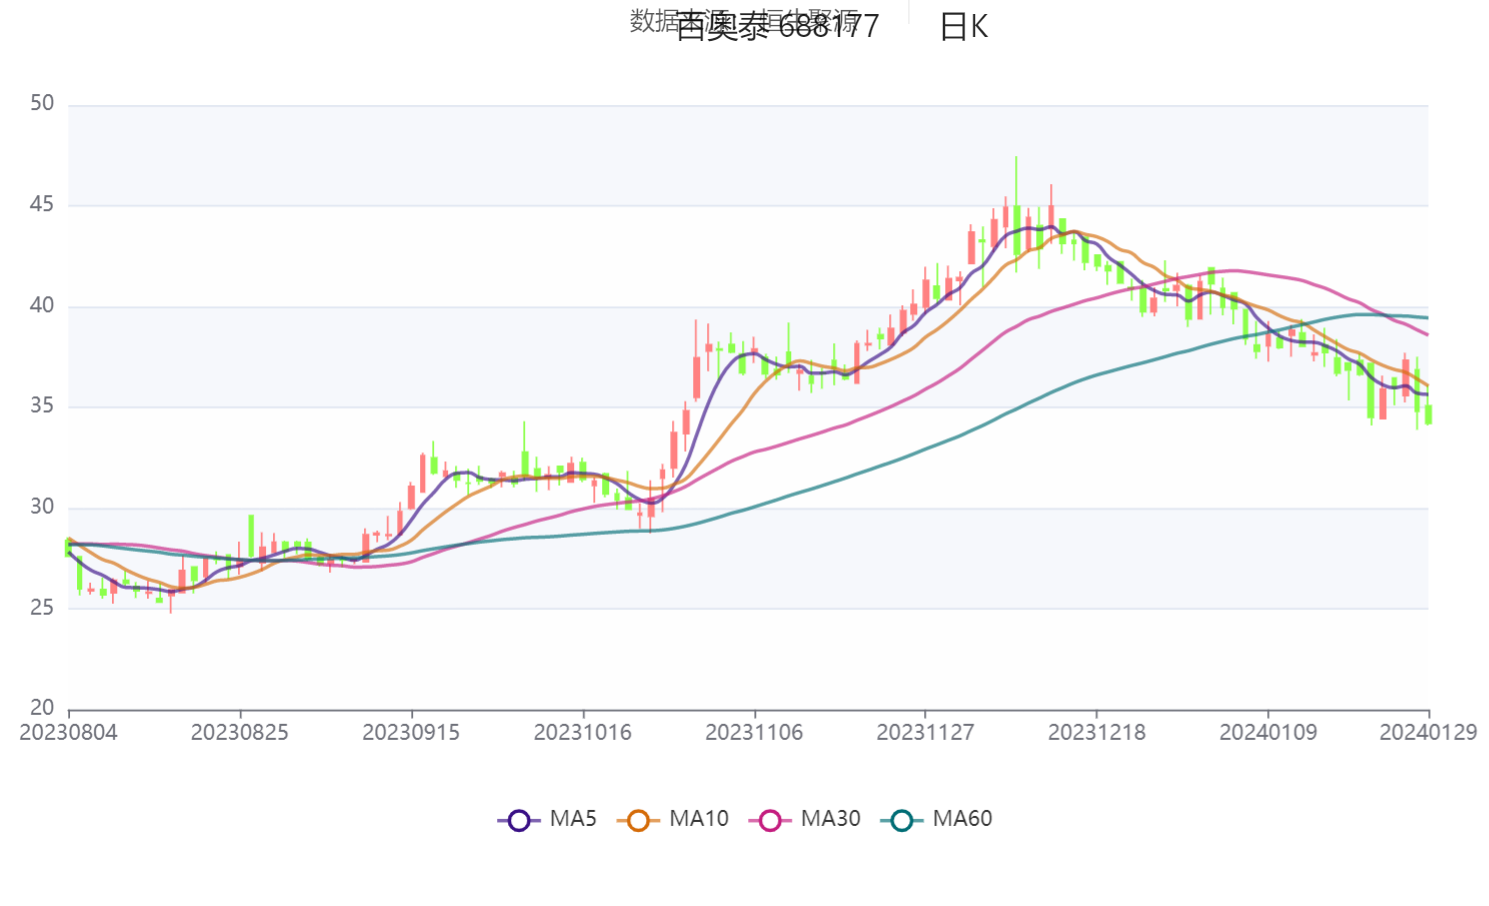The width and height of the screenshot is (1489, 906).
Task: Click the 25 price axis label
Action: (x=42, y=608)
